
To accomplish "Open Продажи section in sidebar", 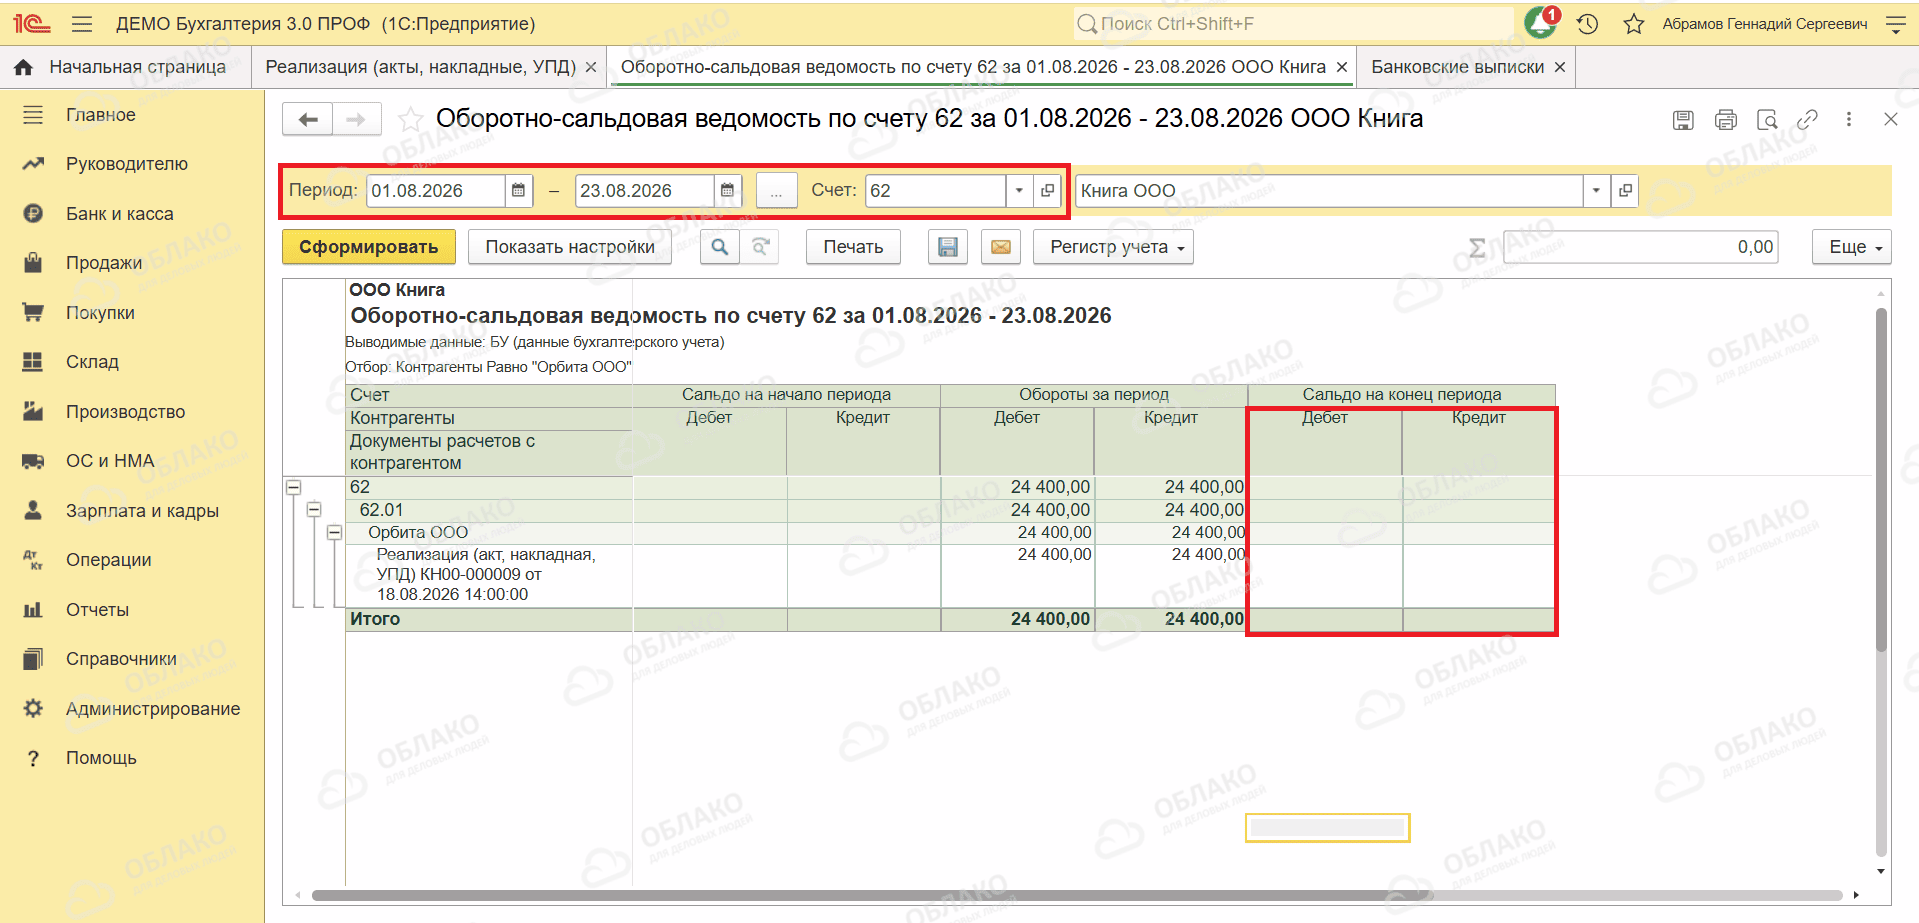I will [x=104, y=263].
